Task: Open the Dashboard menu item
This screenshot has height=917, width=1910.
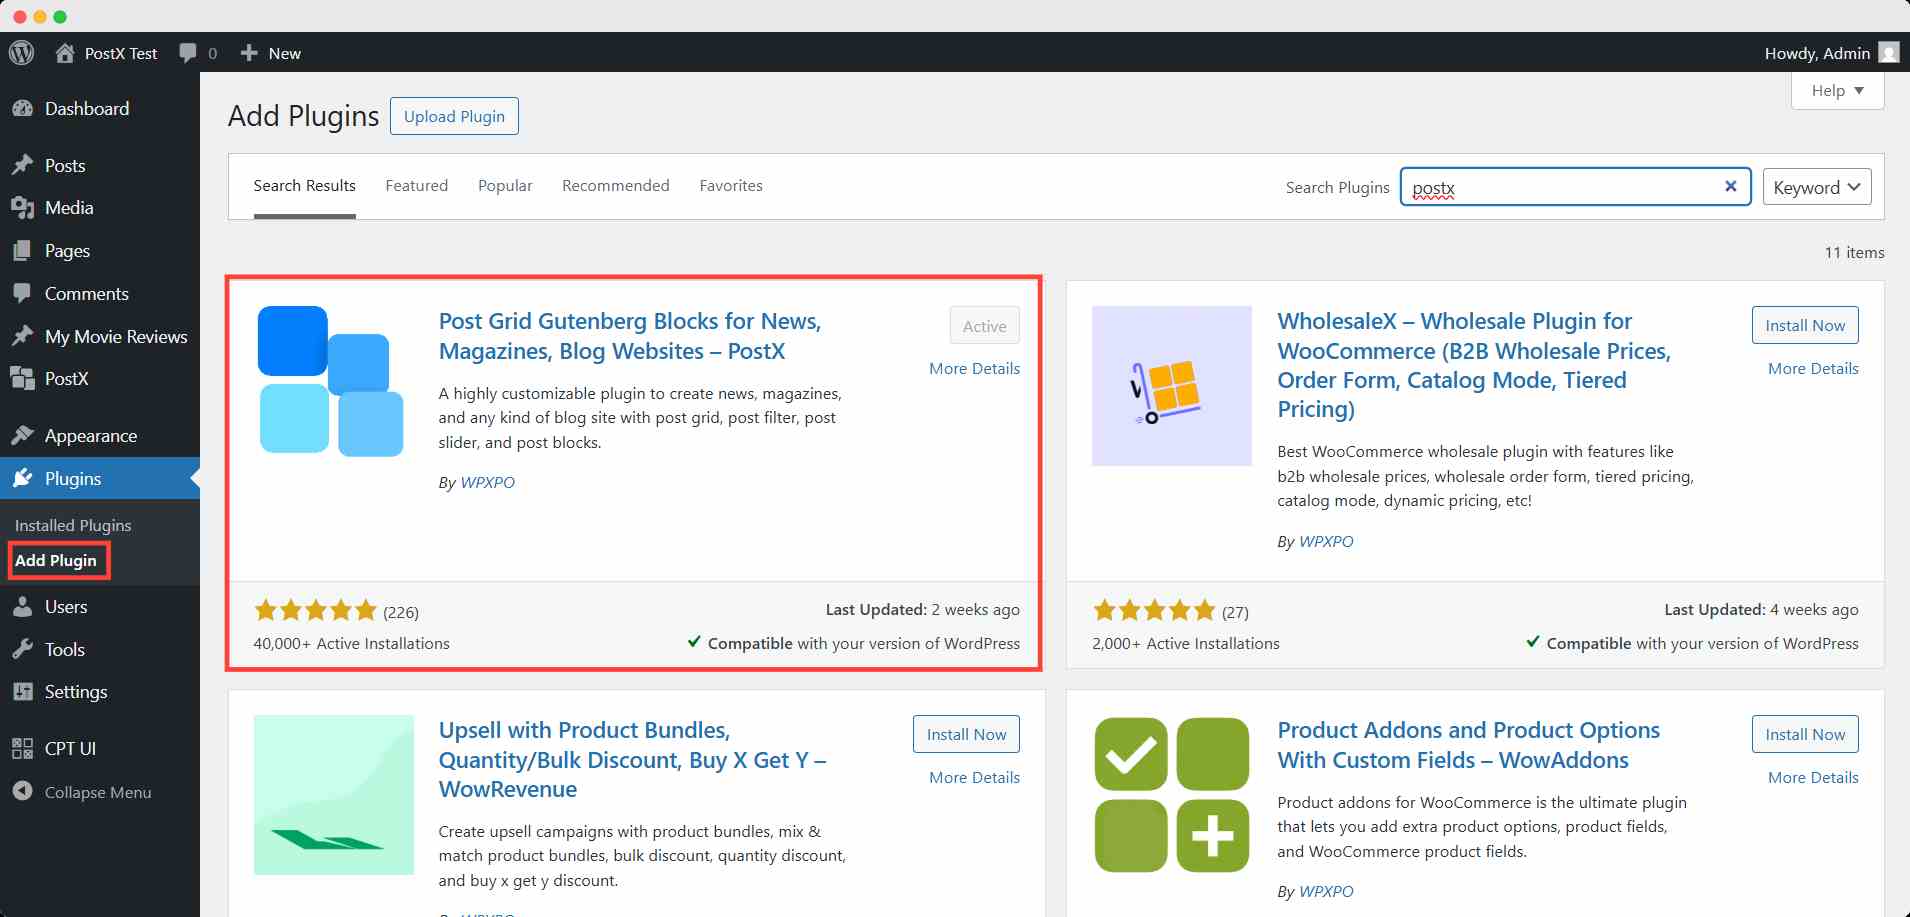Action: (86, 109)
